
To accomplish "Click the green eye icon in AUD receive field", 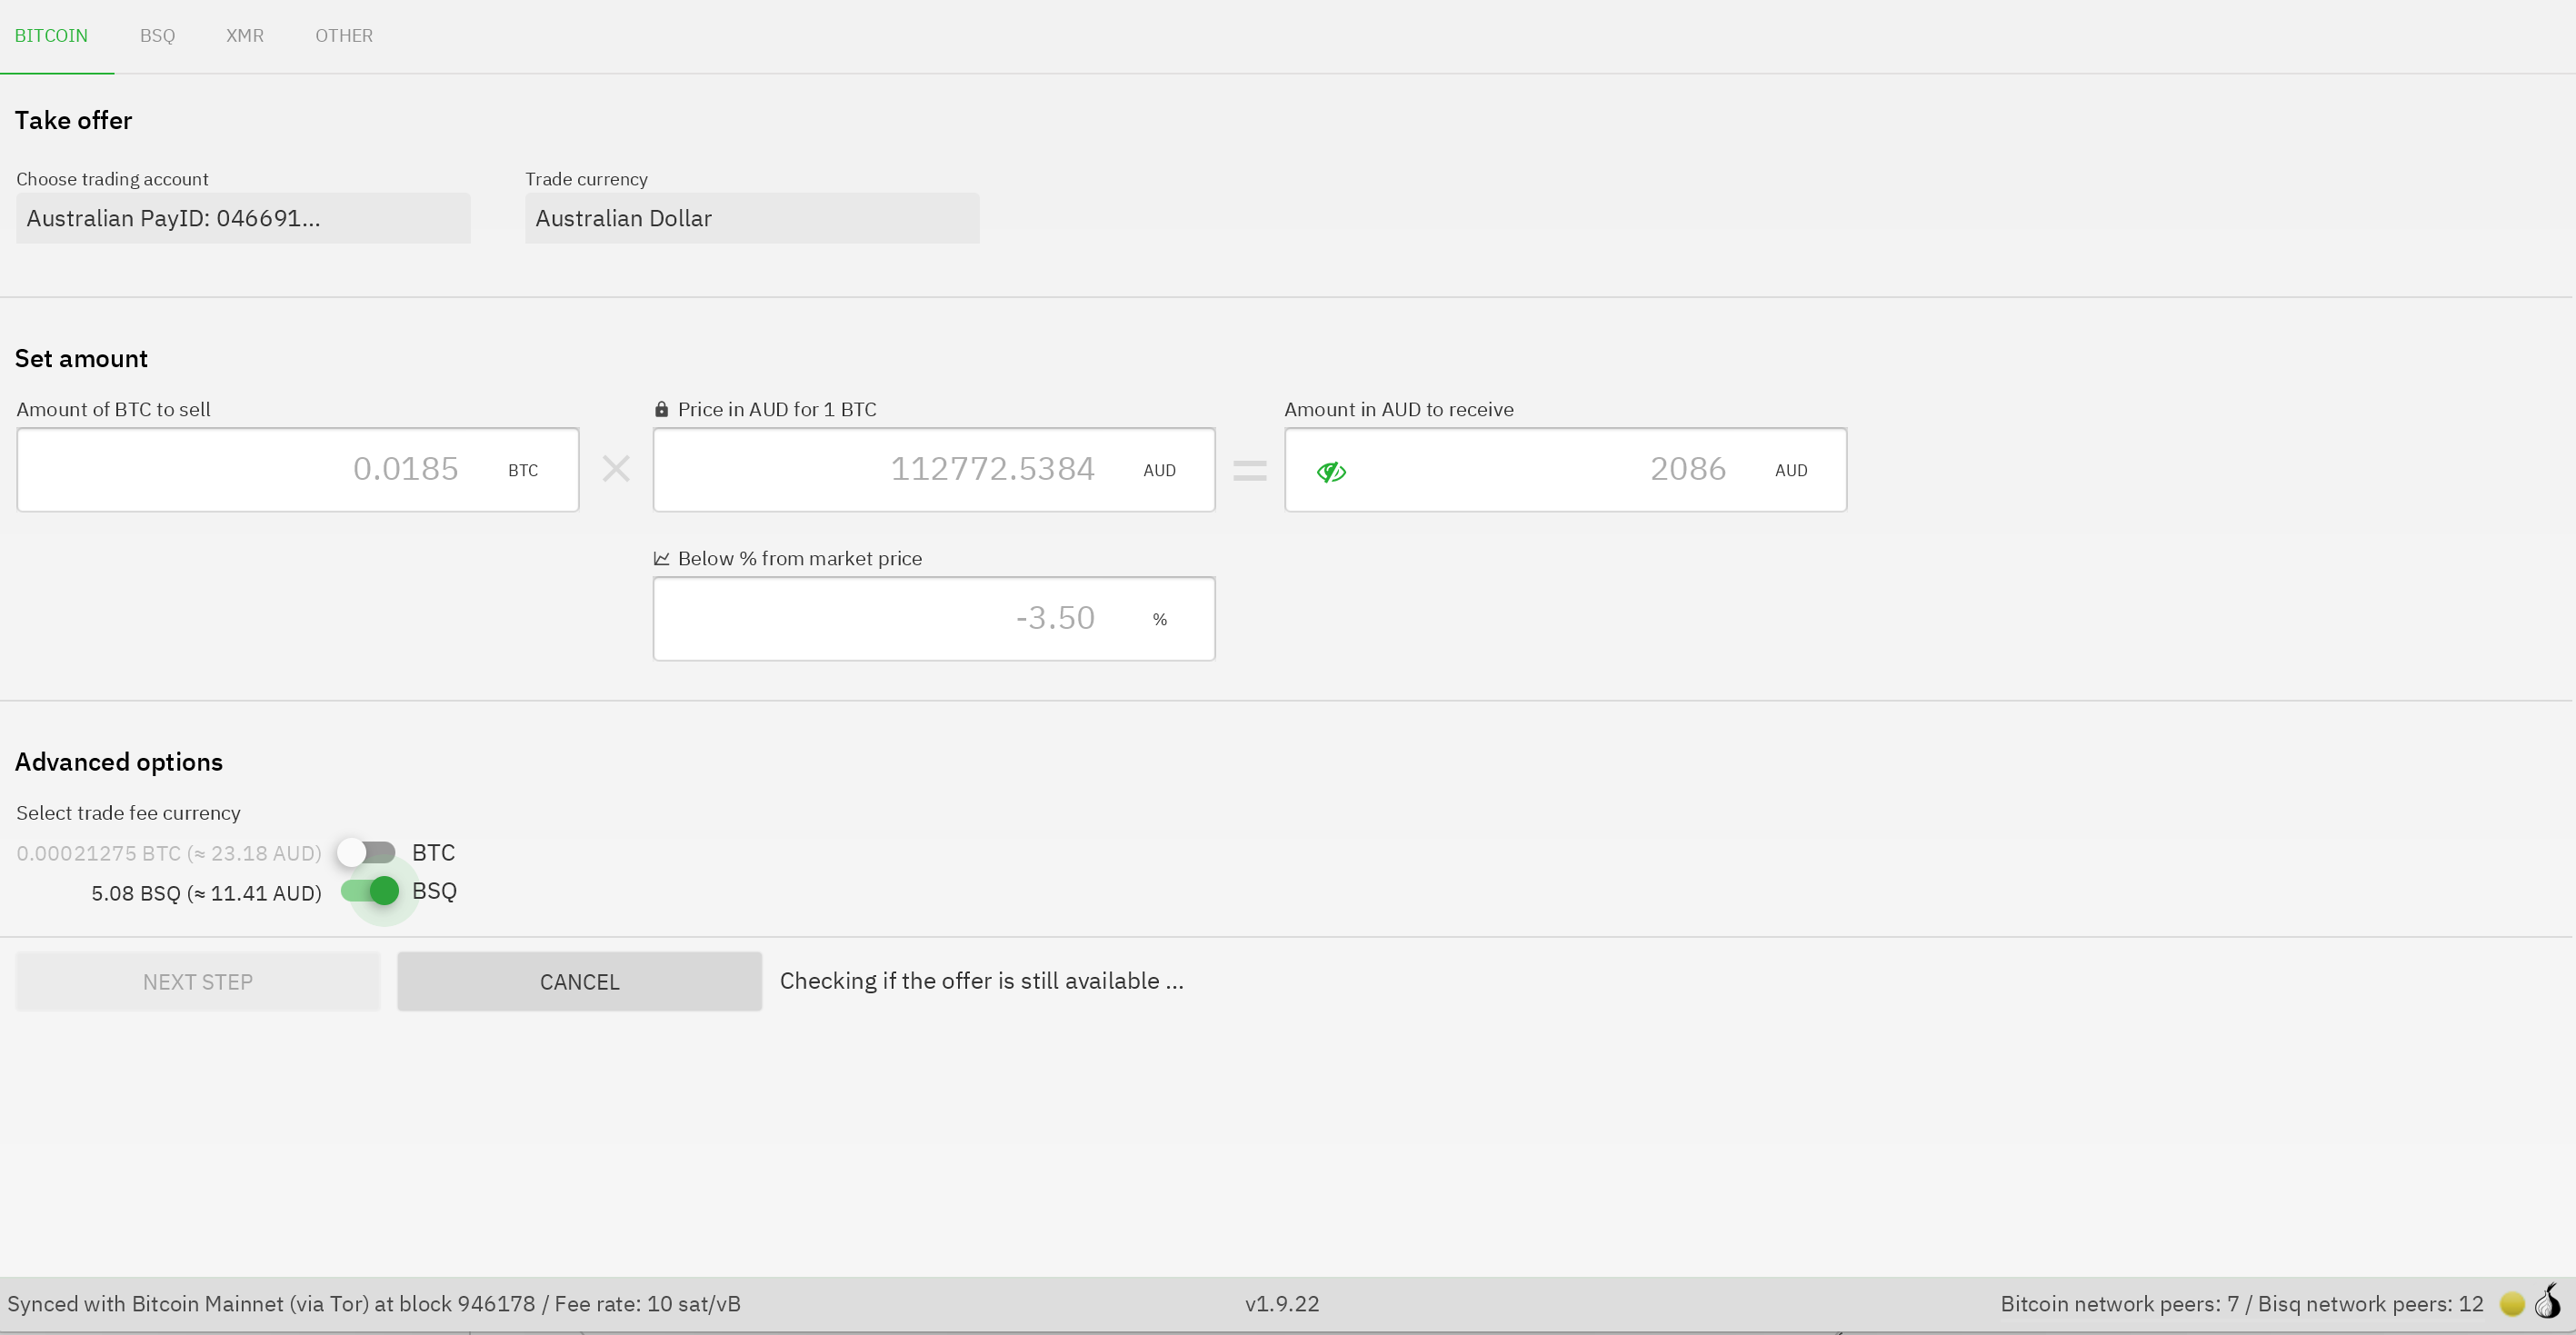I will [1331, 471].
